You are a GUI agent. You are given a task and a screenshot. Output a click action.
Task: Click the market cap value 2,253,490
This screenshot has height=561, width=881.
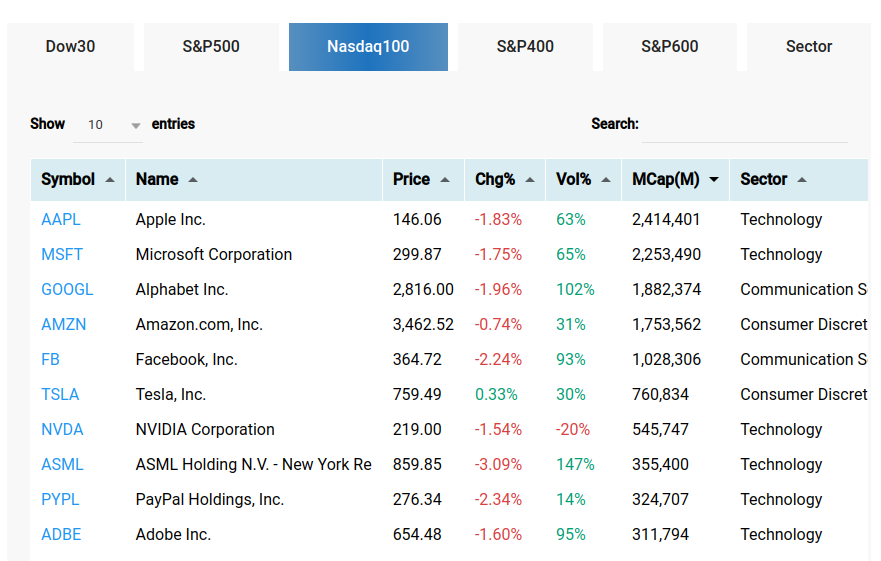(x=666, y=255)
